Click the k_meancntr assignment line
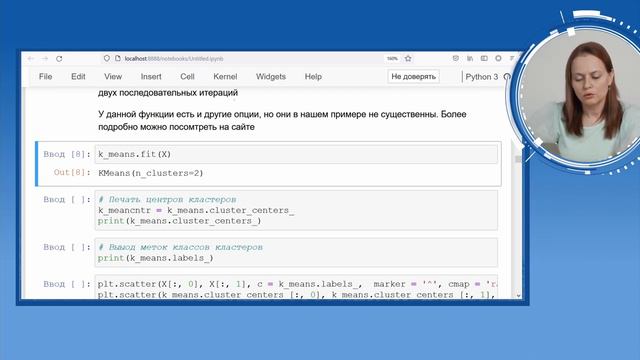Screen dimensions: 640x360 (x=196, y=210)
